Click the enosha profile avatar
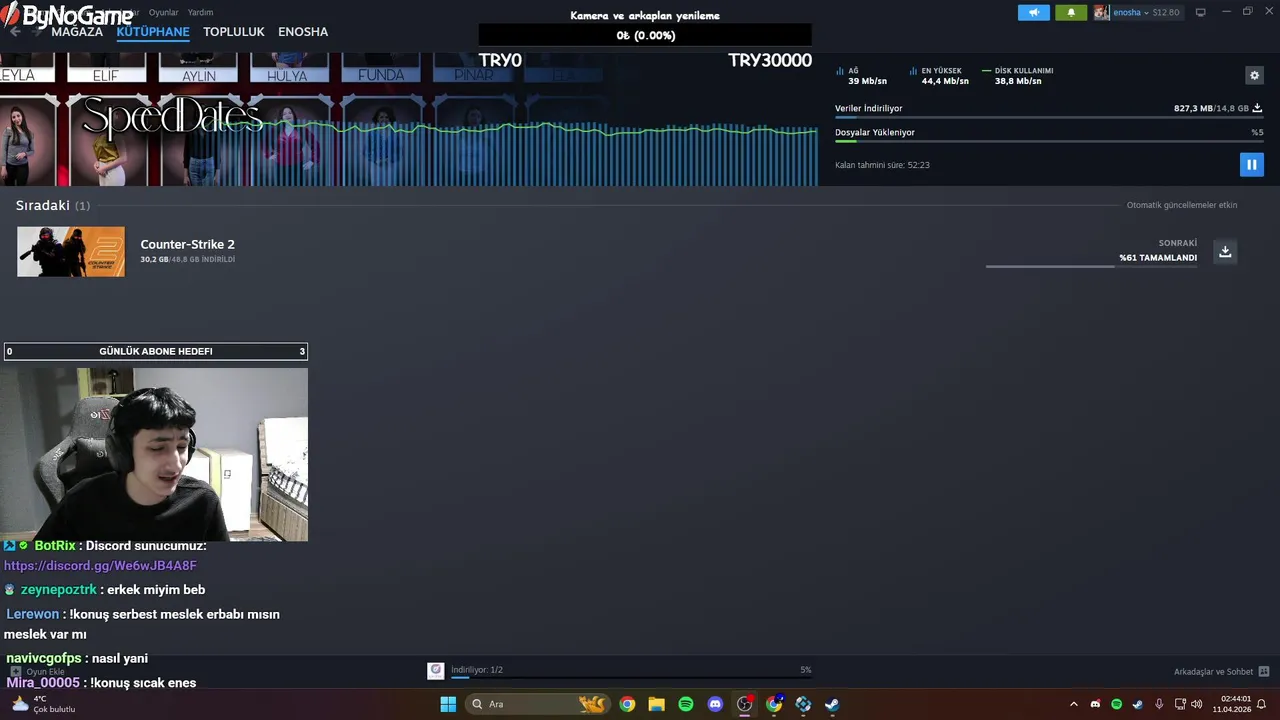Image resolution: width=1280 pixels, height=720 pixels. tap(1101, 12)
